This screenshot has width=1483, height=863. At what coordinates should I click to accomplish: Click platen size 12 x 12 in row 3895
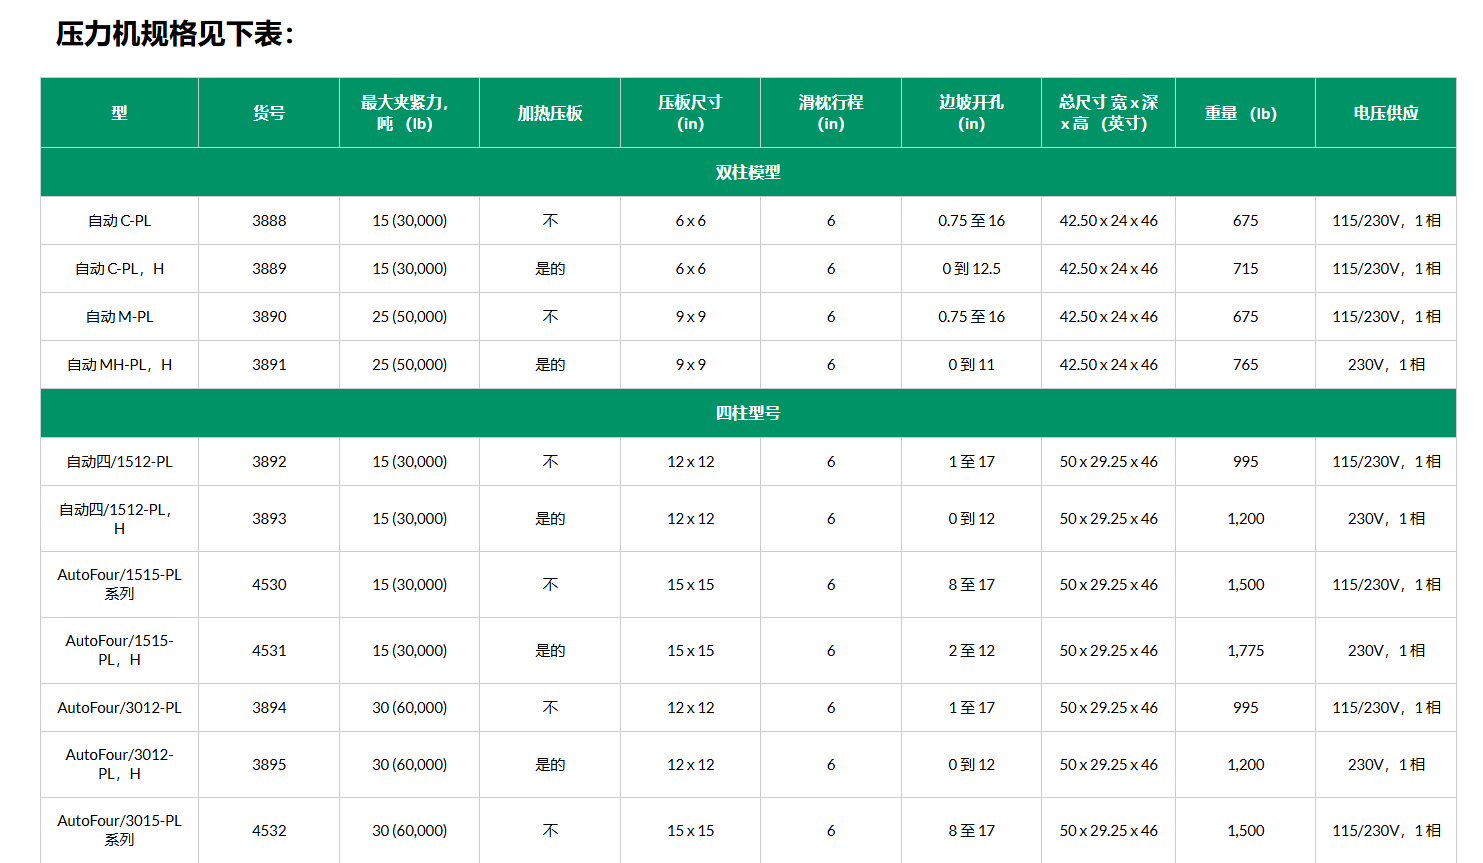click(x=690, y=765)
